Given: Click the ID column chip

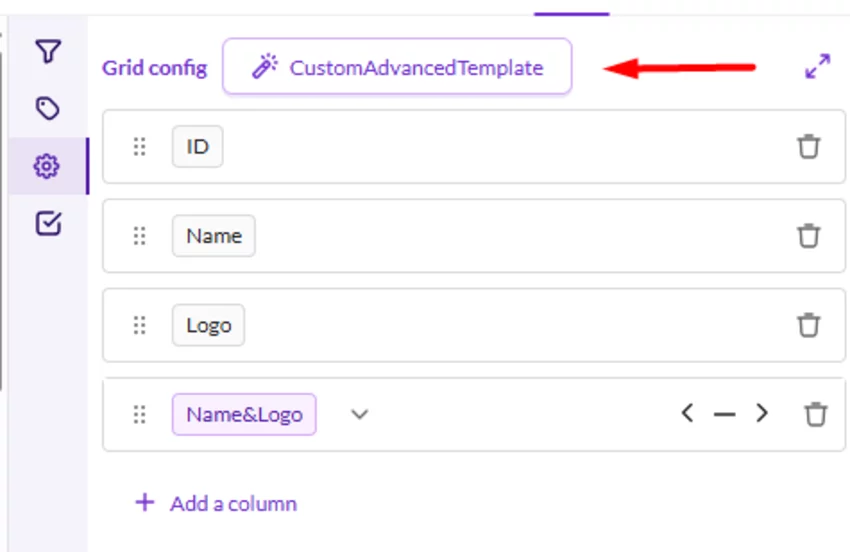Looking at the screenshot, I should tap(197, 146).
